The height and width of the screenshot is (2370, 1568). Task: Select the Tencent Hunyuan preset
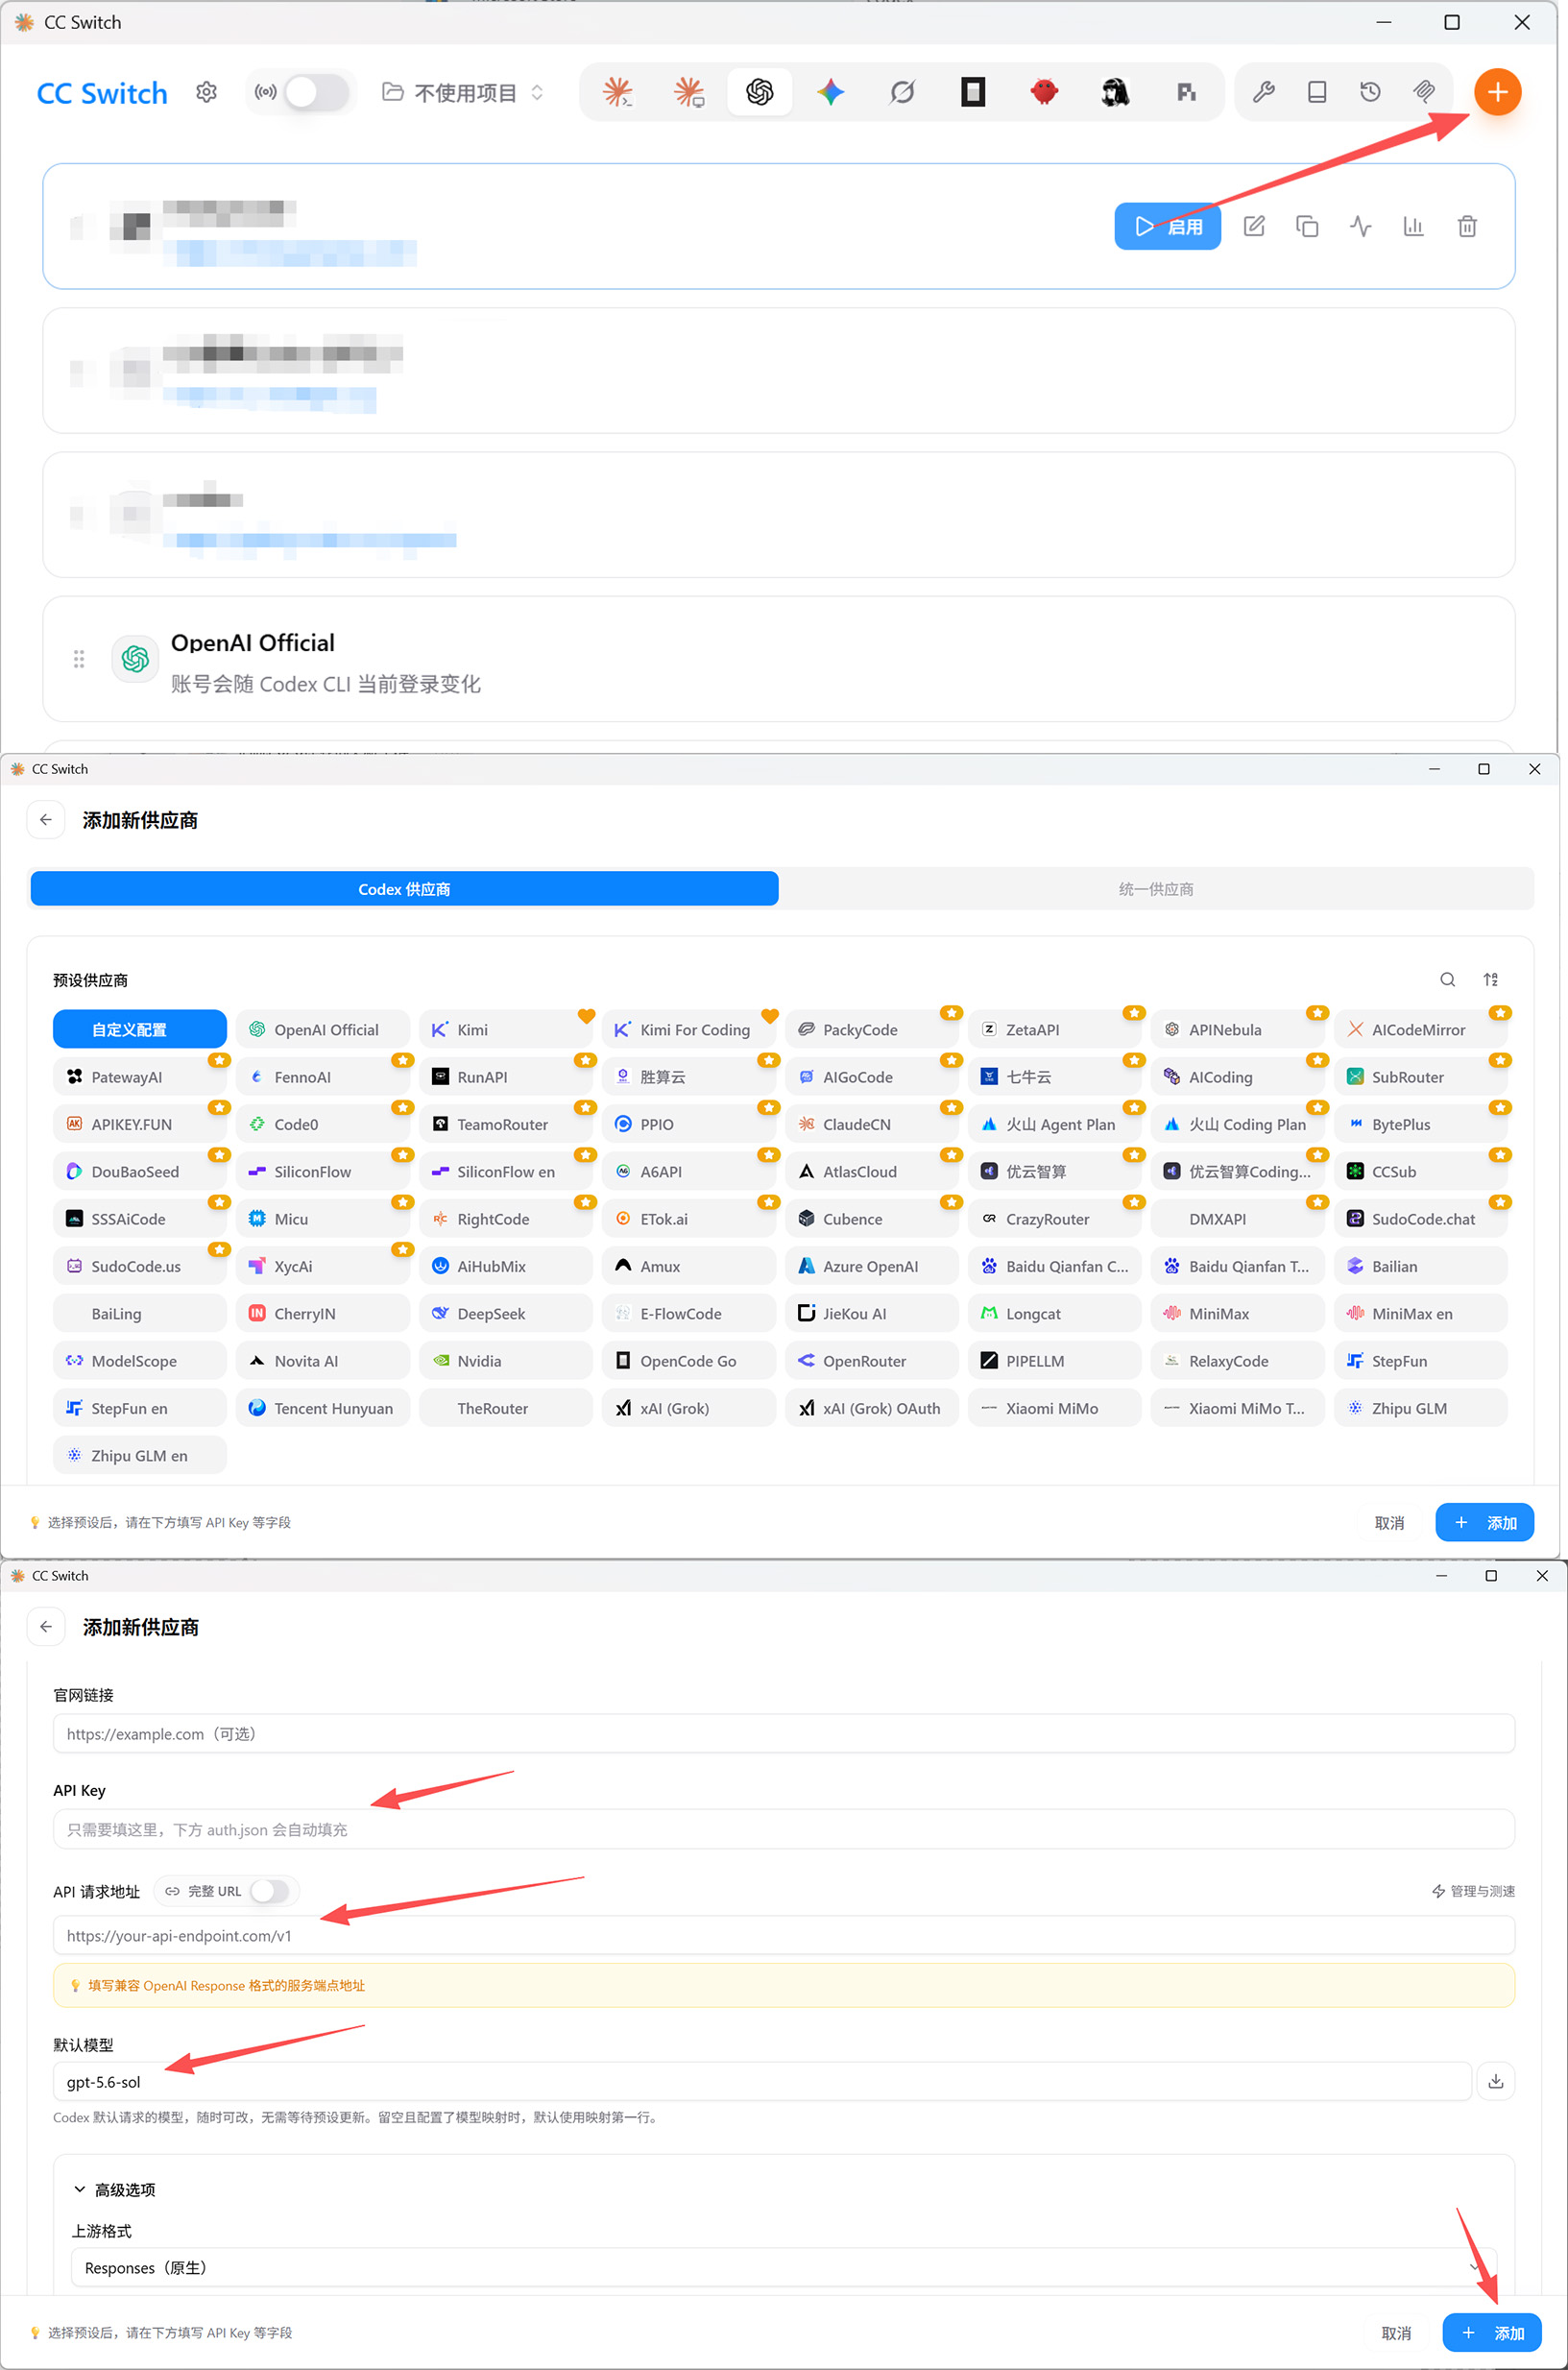[x=322, y=1408]
